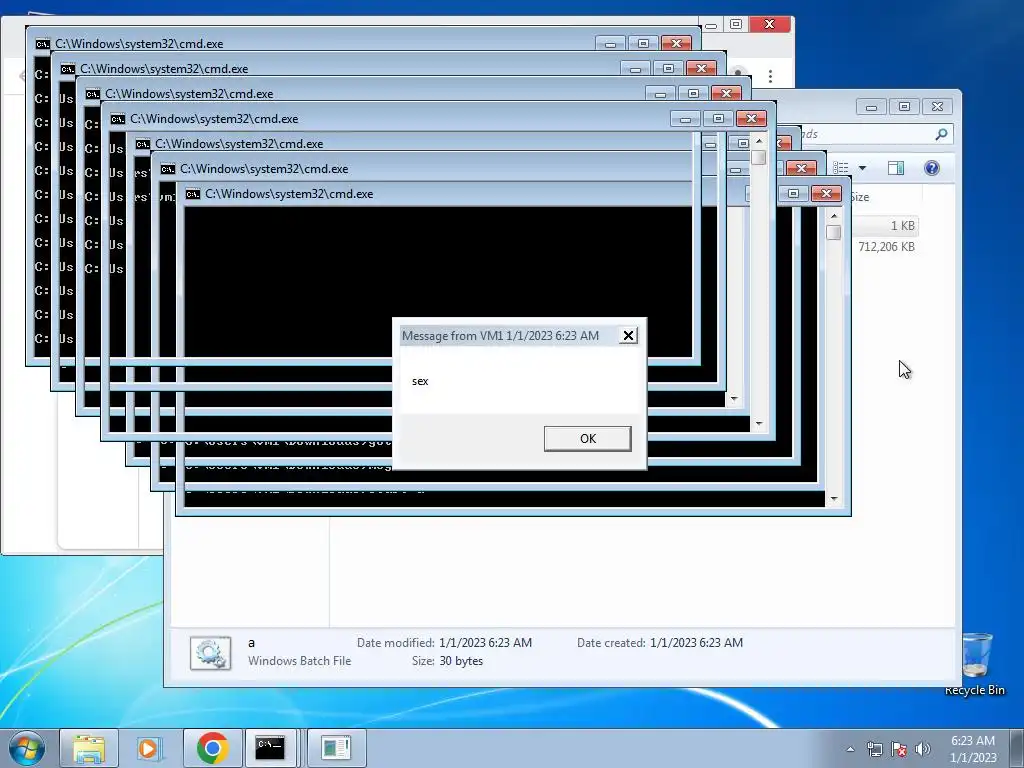Minimize the rearmost cmd.exe window
Image resolution: width=1024 pixels, height=768 pixels.
pyautogui.click(x=610, y=44)
